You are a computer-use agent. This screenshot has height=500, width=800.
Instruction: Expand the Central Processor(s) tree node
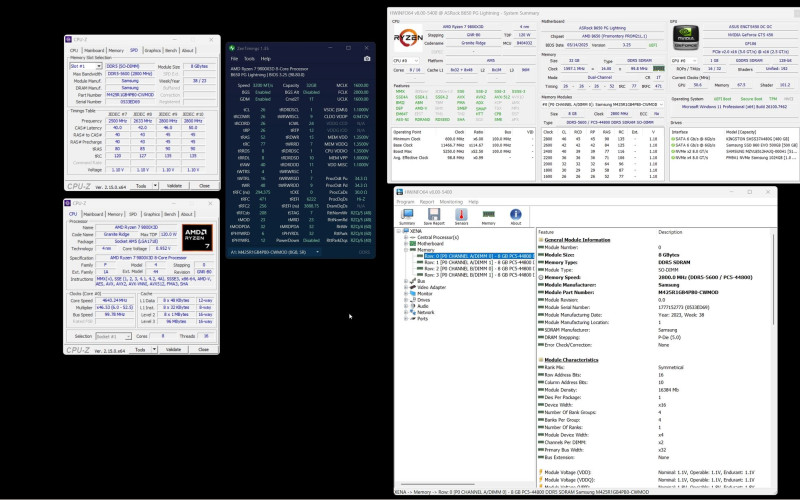[406, 237]
